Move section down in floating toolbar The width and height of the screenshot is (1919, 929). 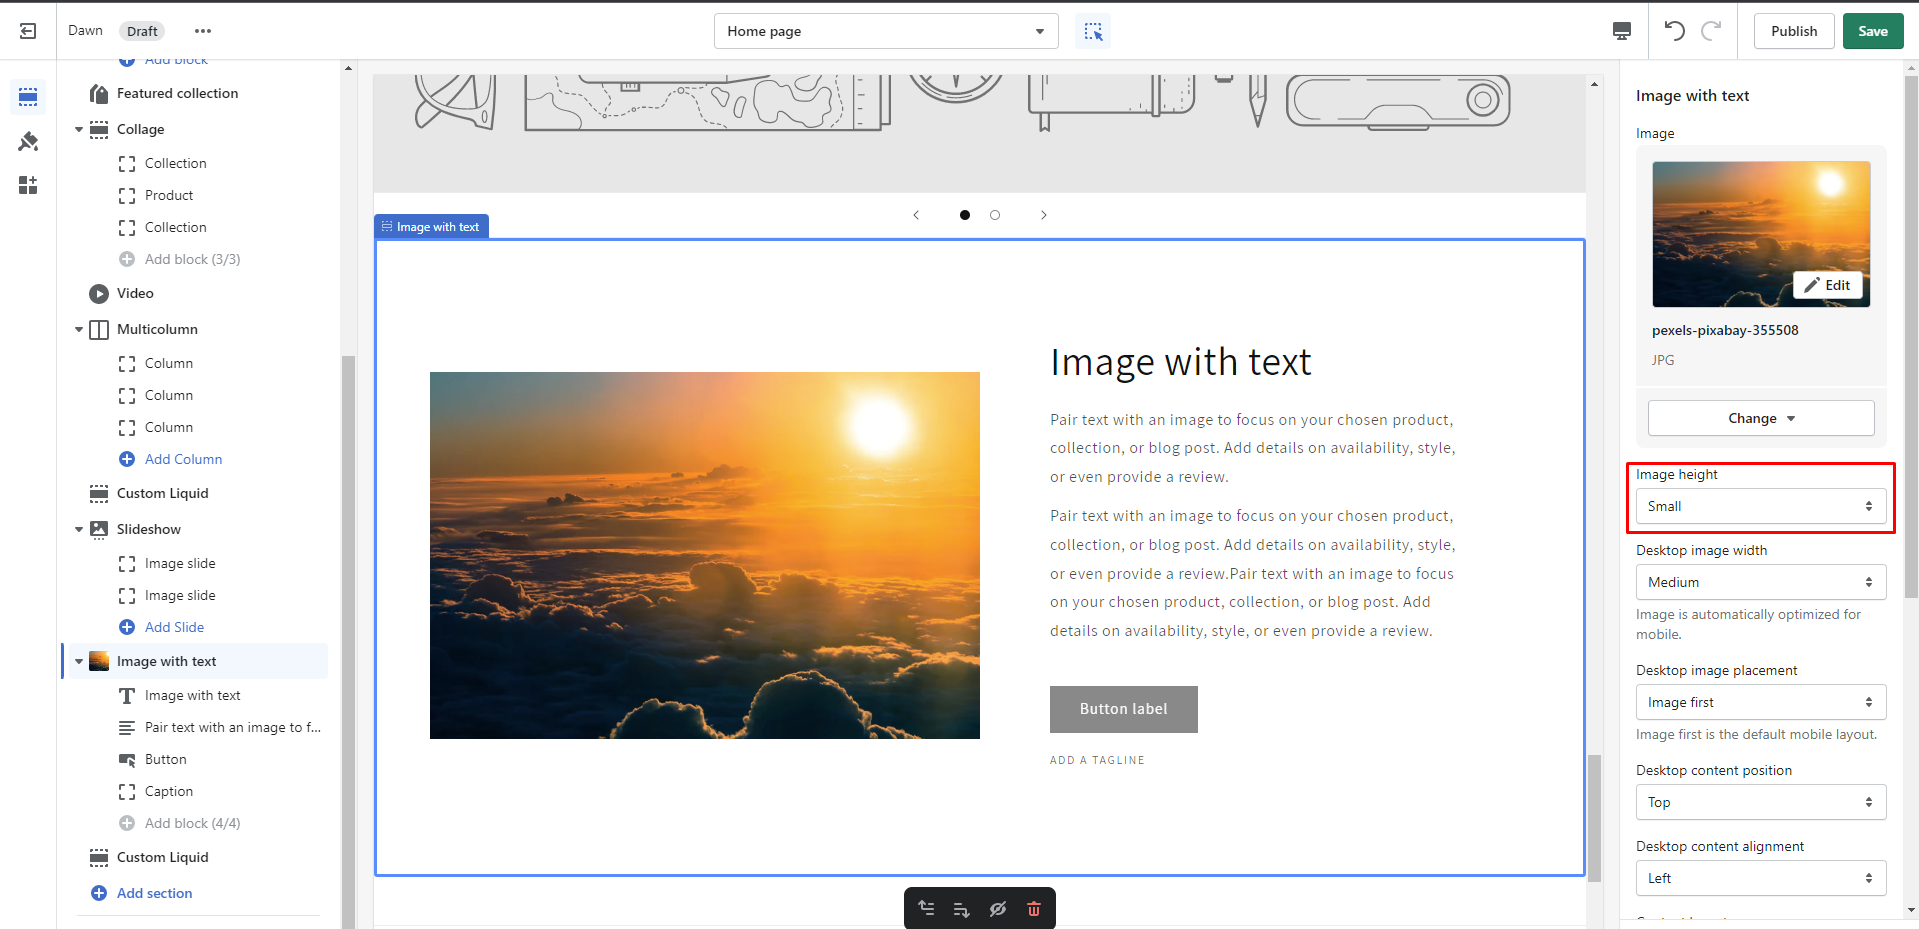point(962,909)
